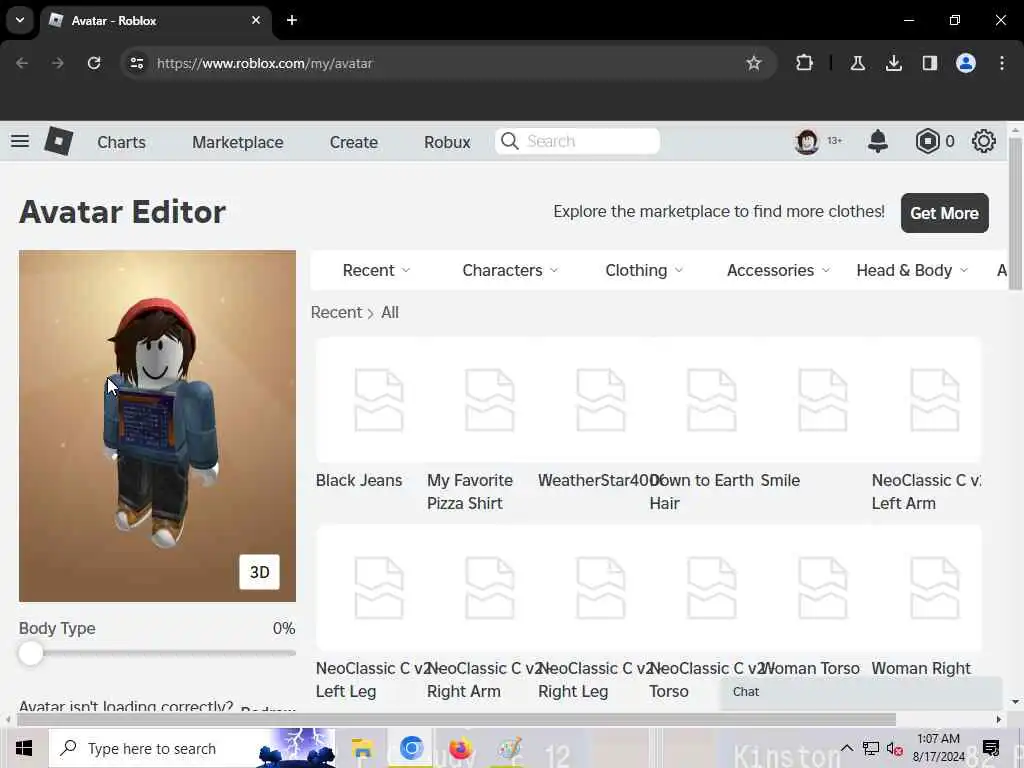Open browser extensions puzzle icon
1024x768 pixels.
(x=804, y=63)
